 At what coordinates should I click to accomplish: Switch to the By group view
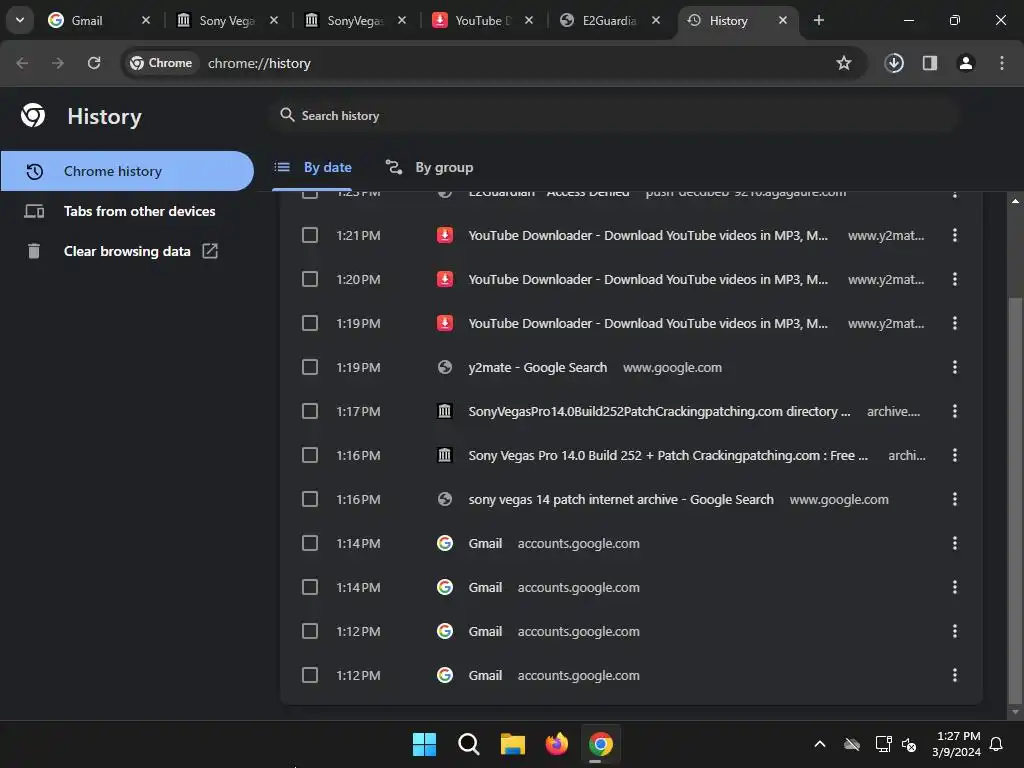(x=429, y=167)
